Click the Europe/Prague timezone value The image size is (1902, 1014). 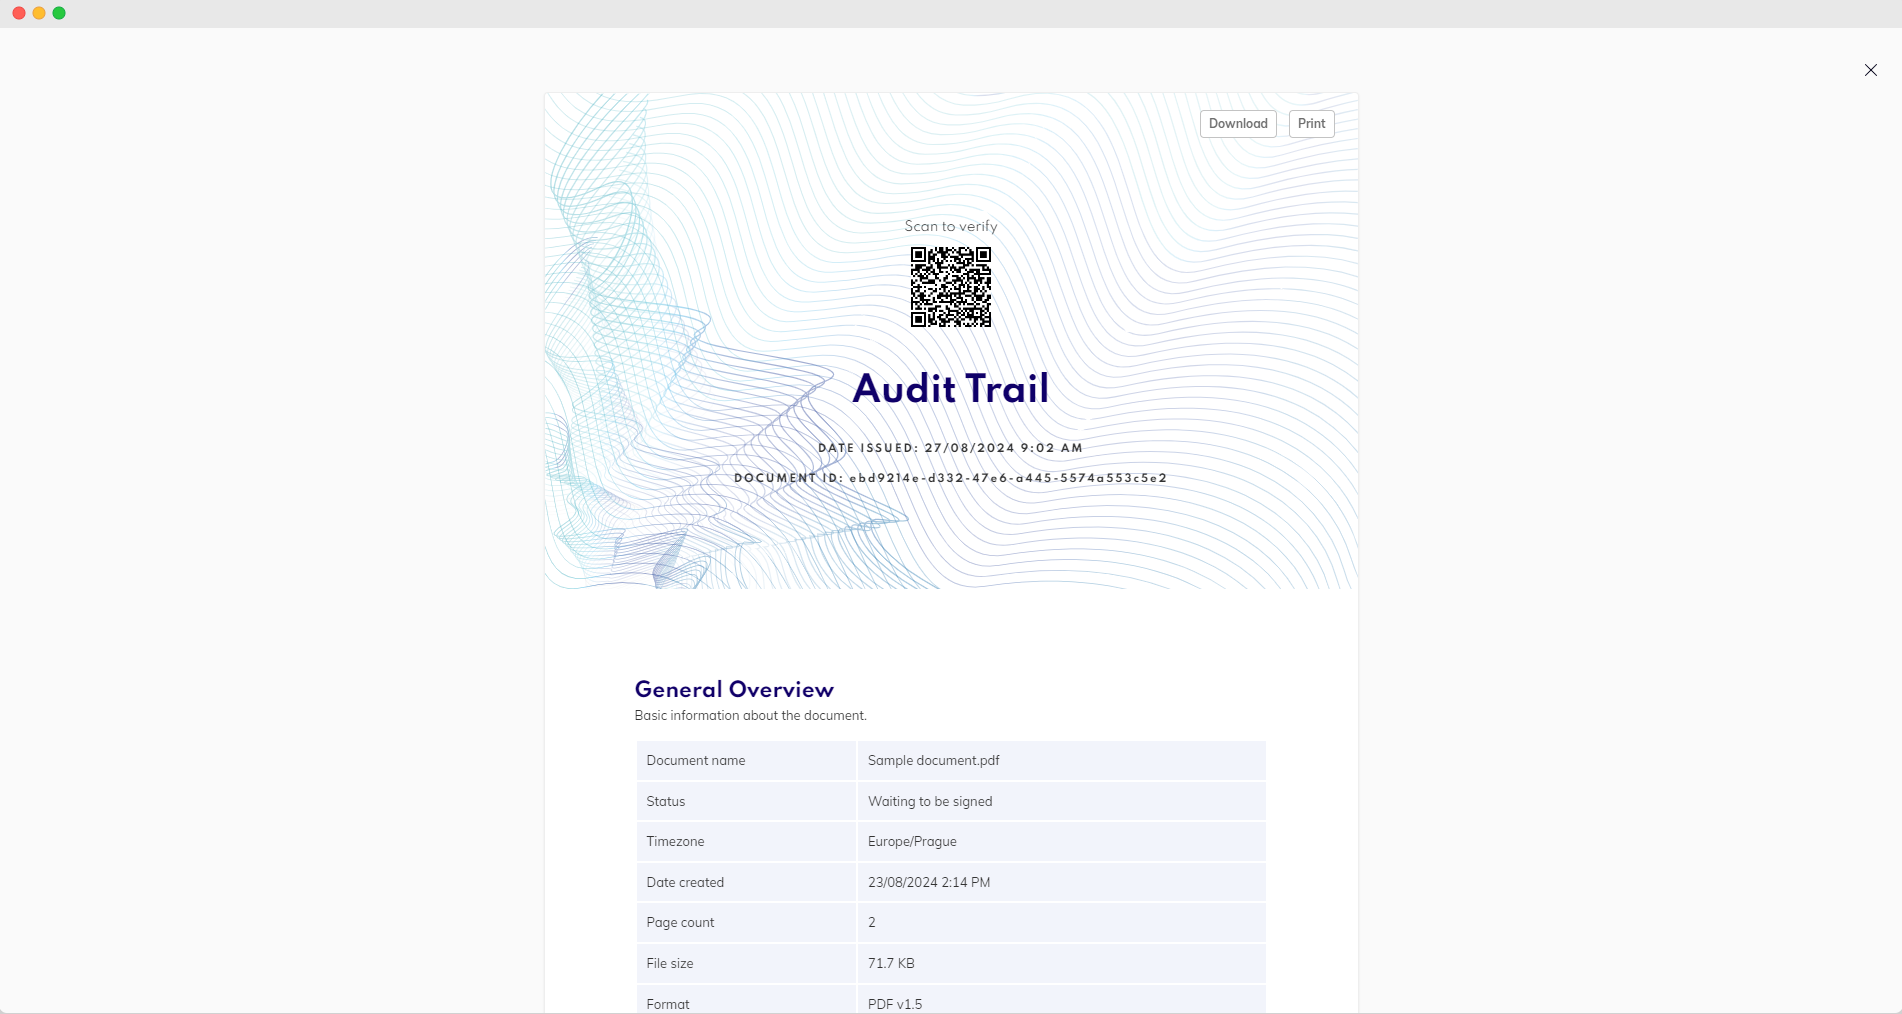pos(911,841)
